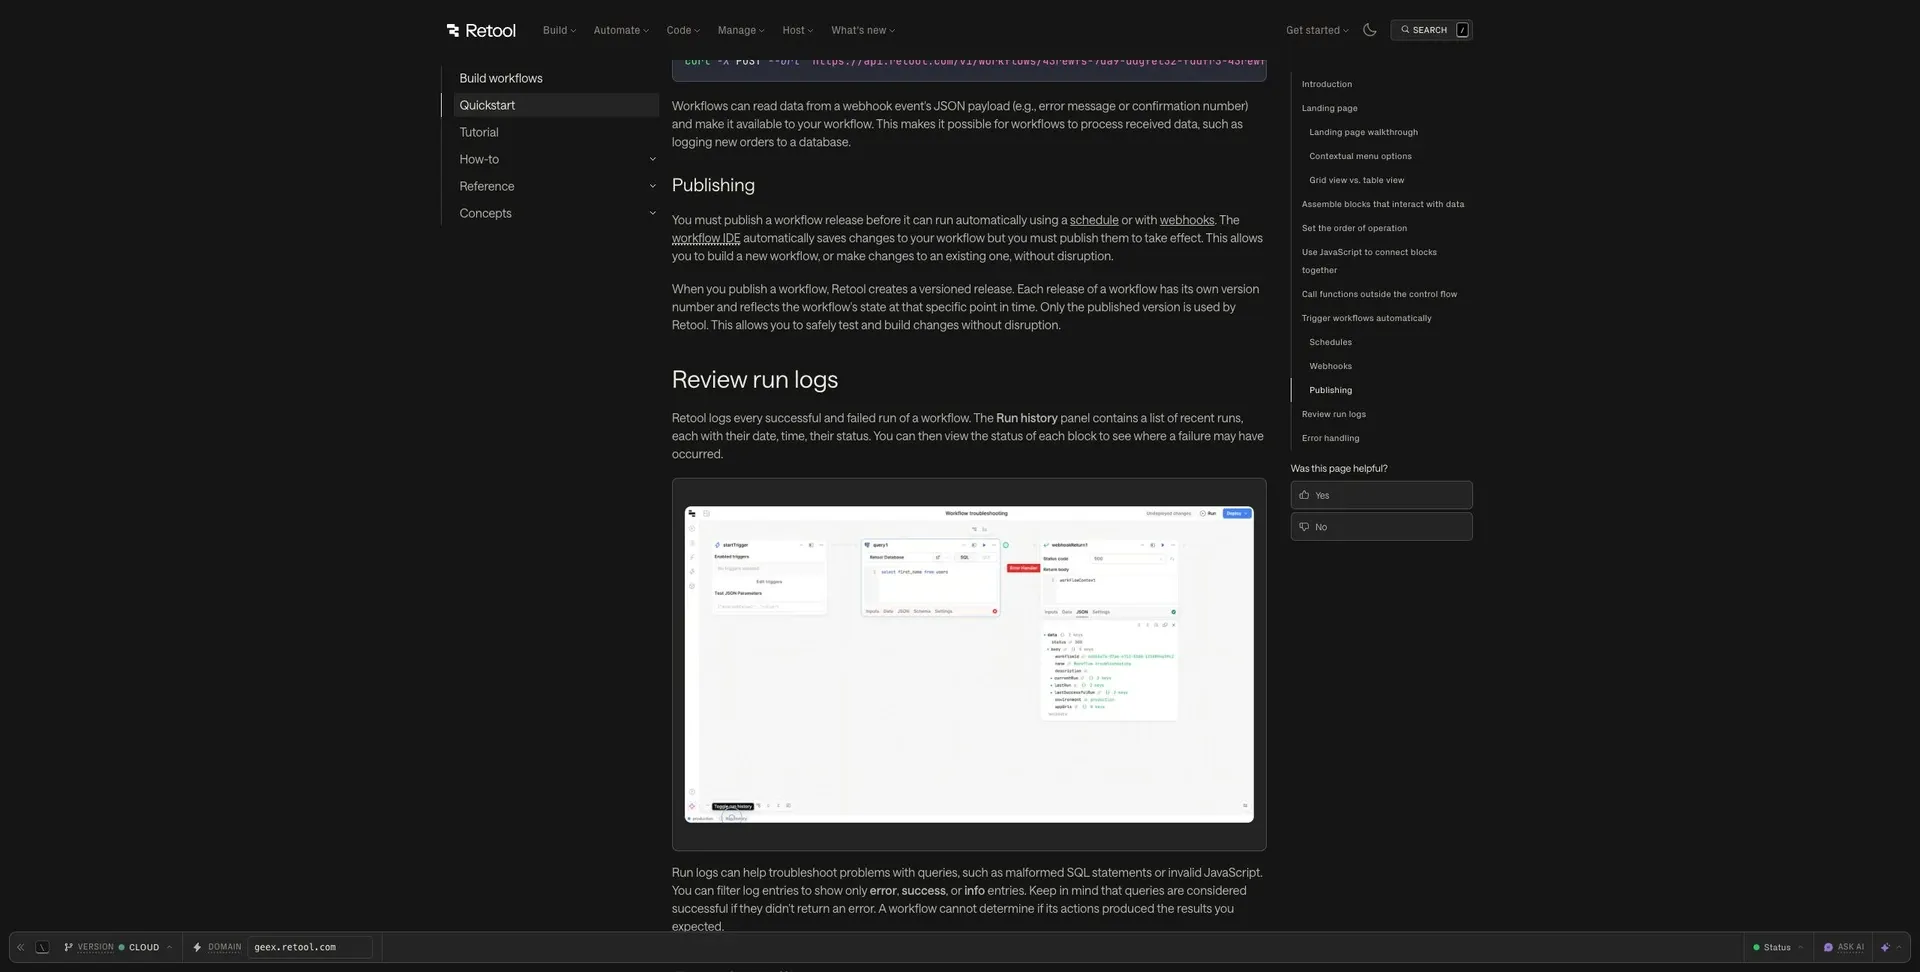The width and height of the screenshot is (1920, 972).
Task: Follow the webhooks link in Publishing
Action: click(1187, 220)
